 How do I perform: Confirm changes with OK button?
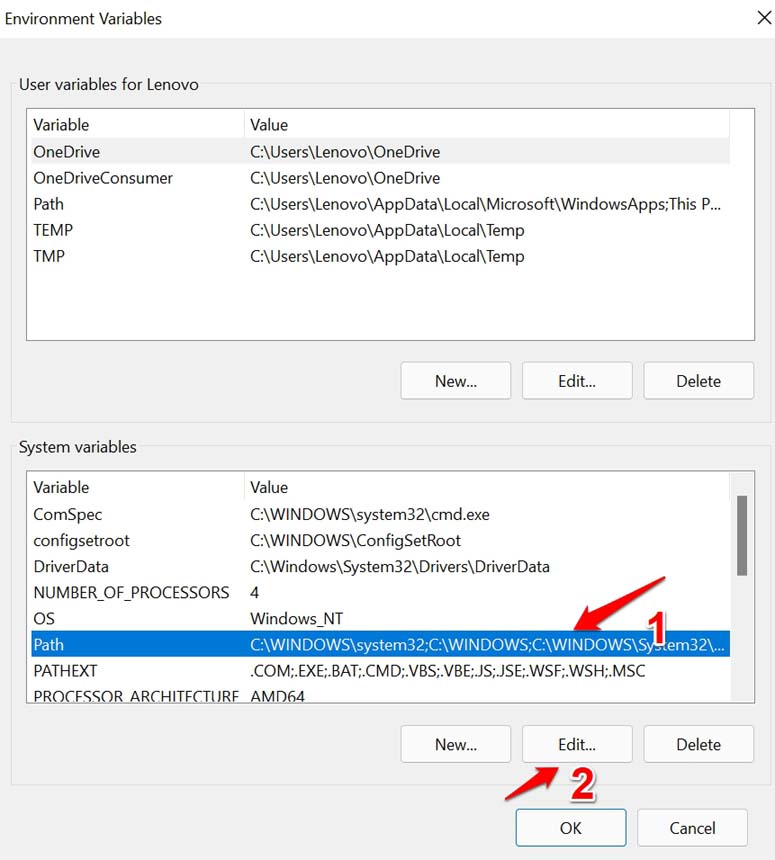click(570, 828)
